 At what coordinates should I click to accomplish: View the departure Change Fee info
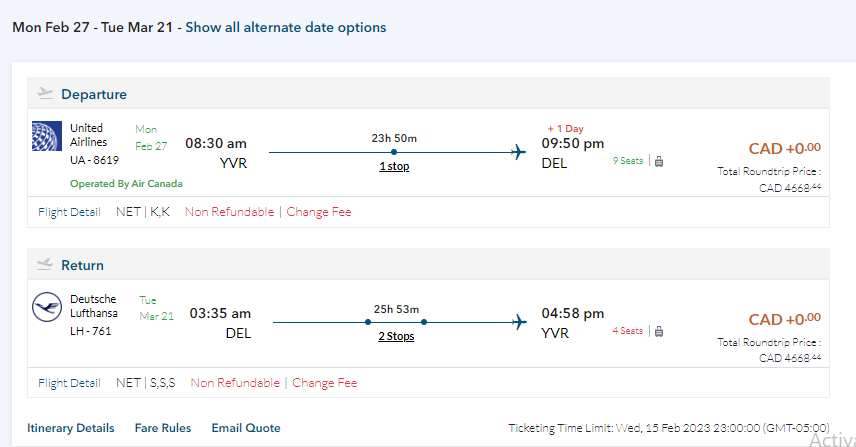point(319,212)
